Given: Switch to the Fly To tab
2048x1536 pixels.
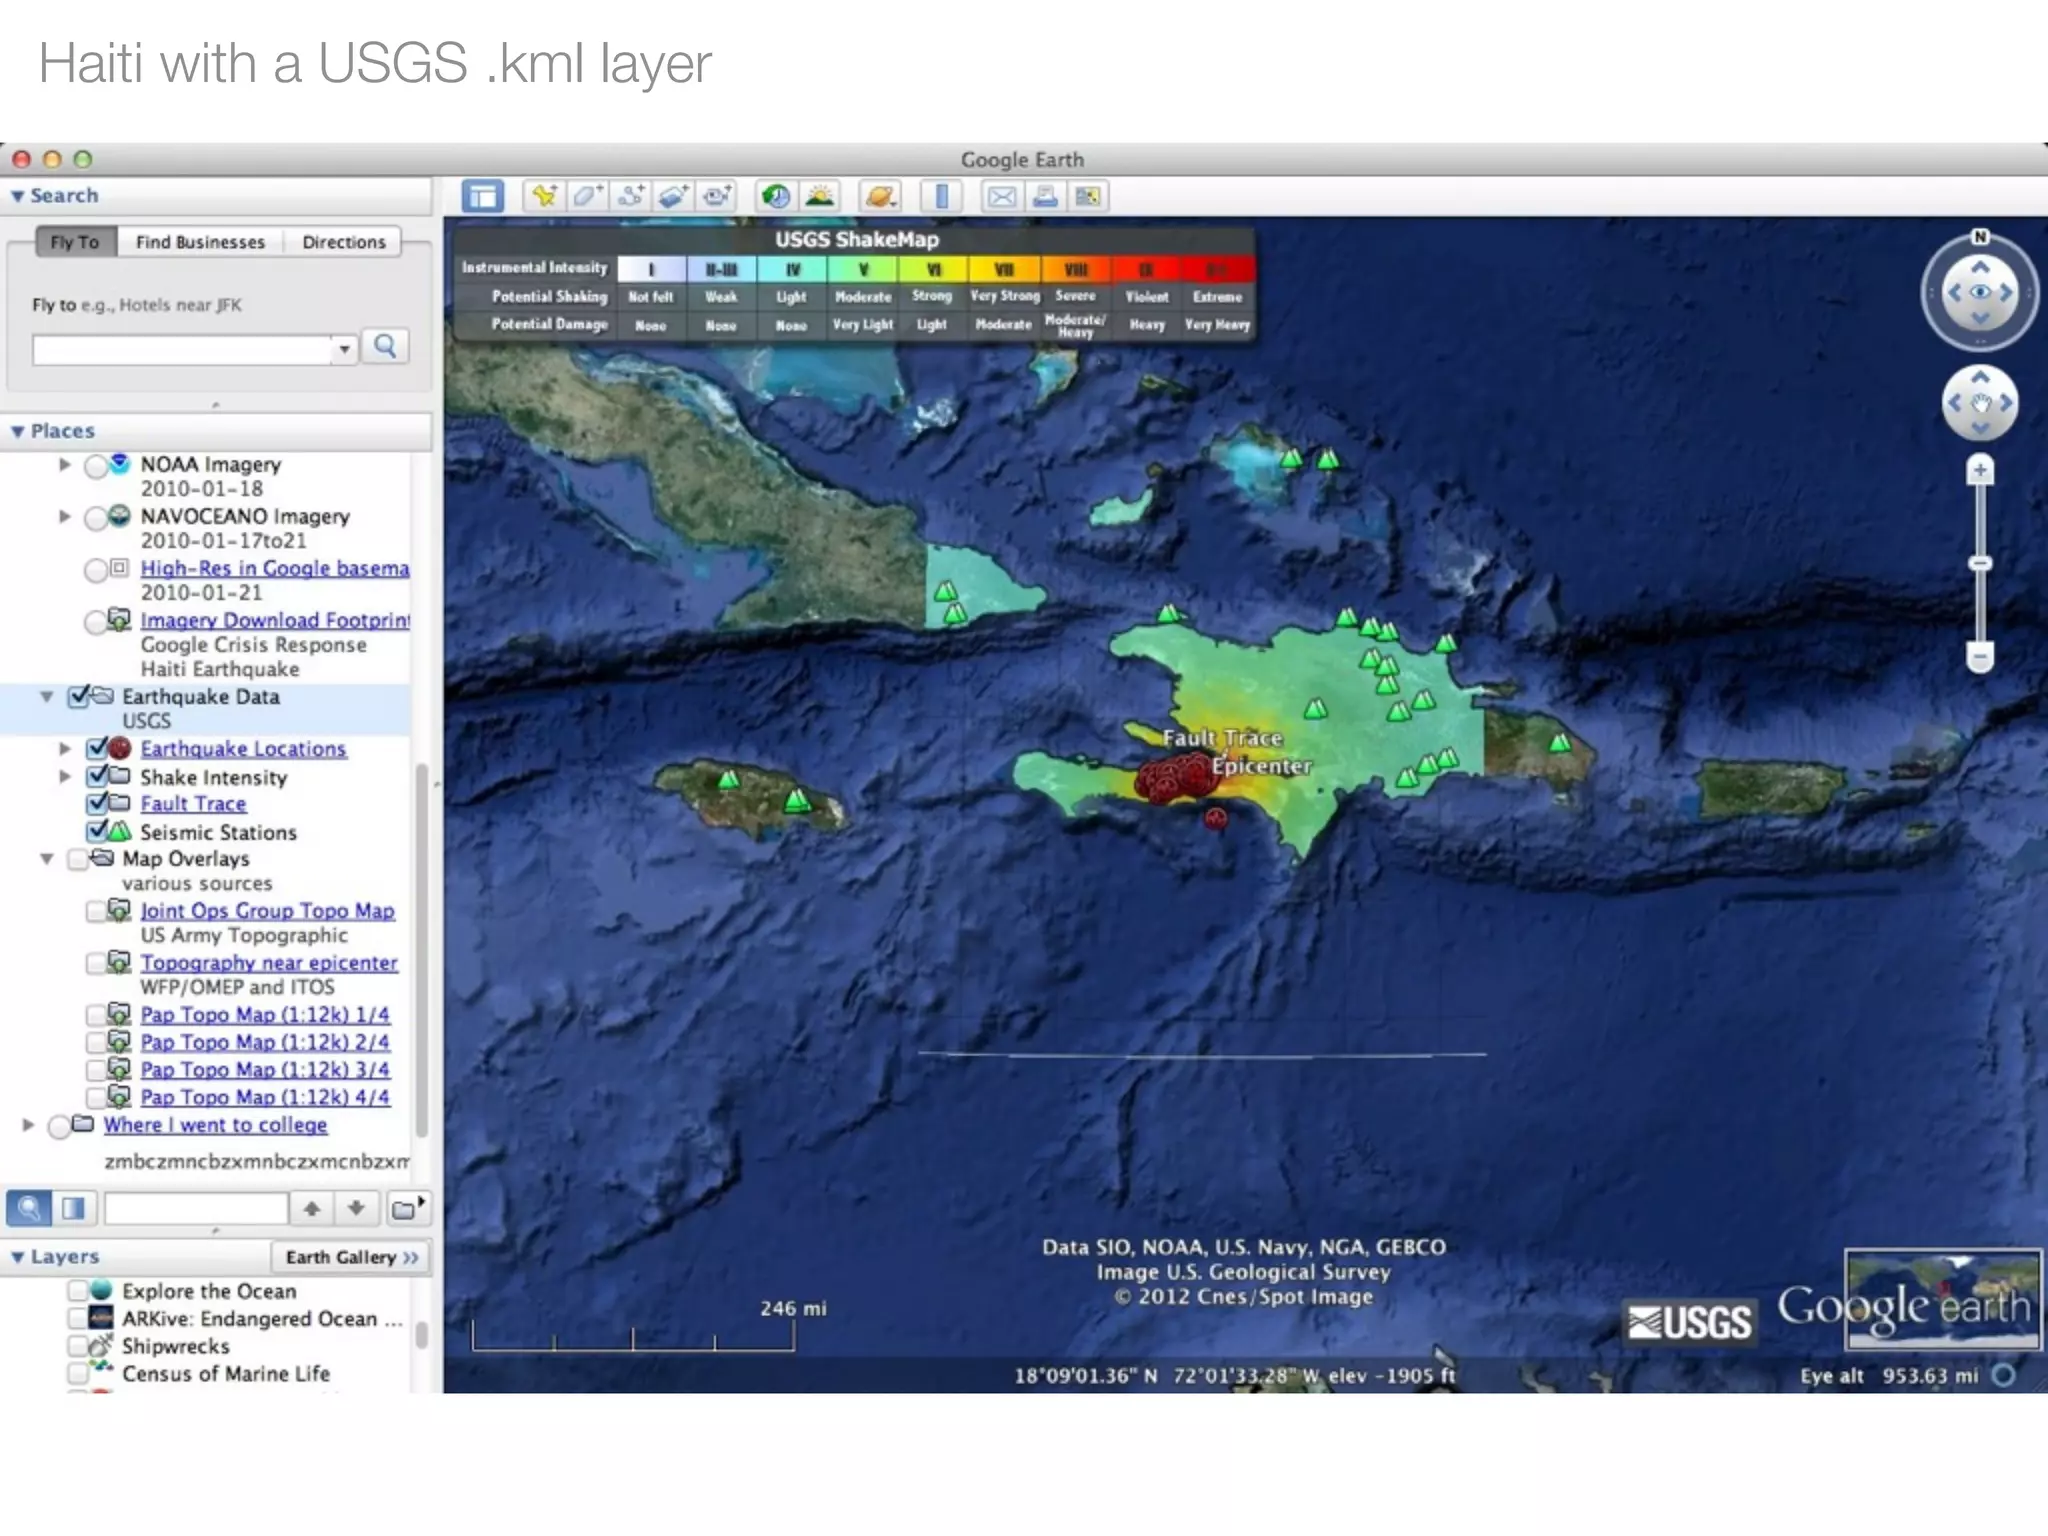Looking at the screenshot, I should pyautogui.click(x=76, y=242).
